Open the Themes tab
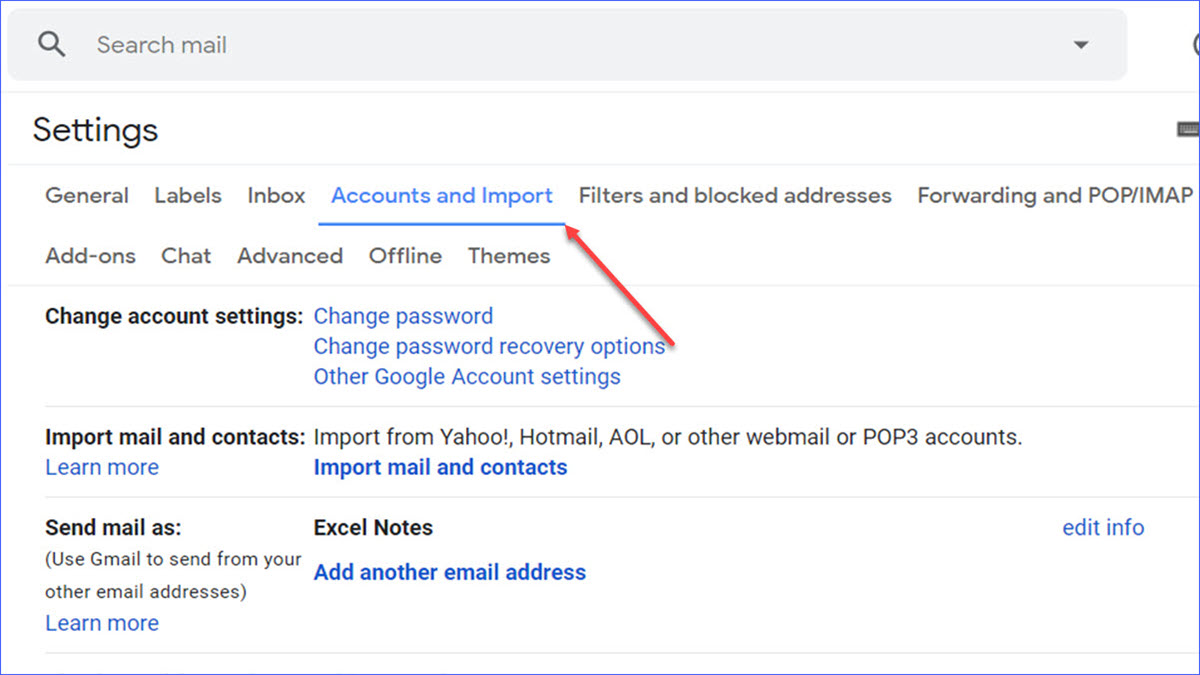The image size is (1200, 675). coord(508,256)
